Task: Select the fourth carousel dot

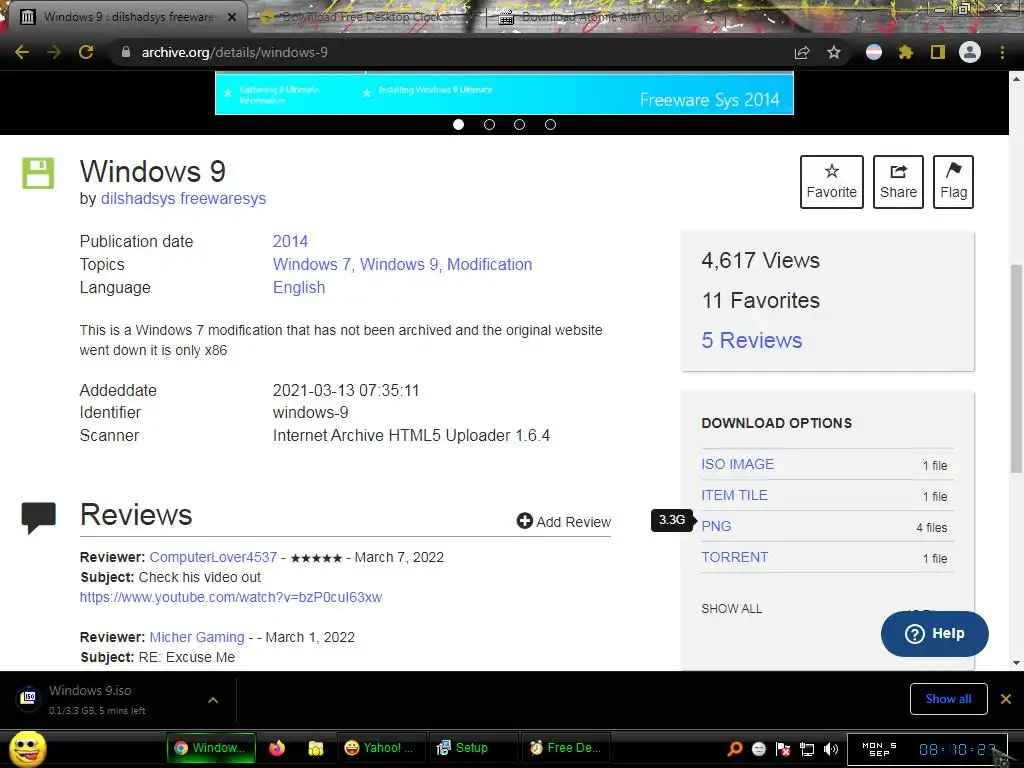Action: [x=551, y=124]
